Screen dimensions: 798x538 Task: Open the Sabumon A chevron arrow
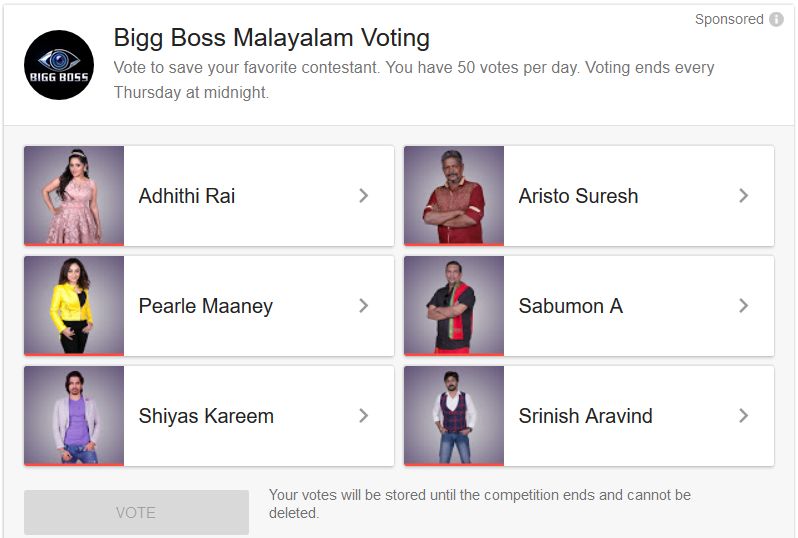click(x=743, y=306)
